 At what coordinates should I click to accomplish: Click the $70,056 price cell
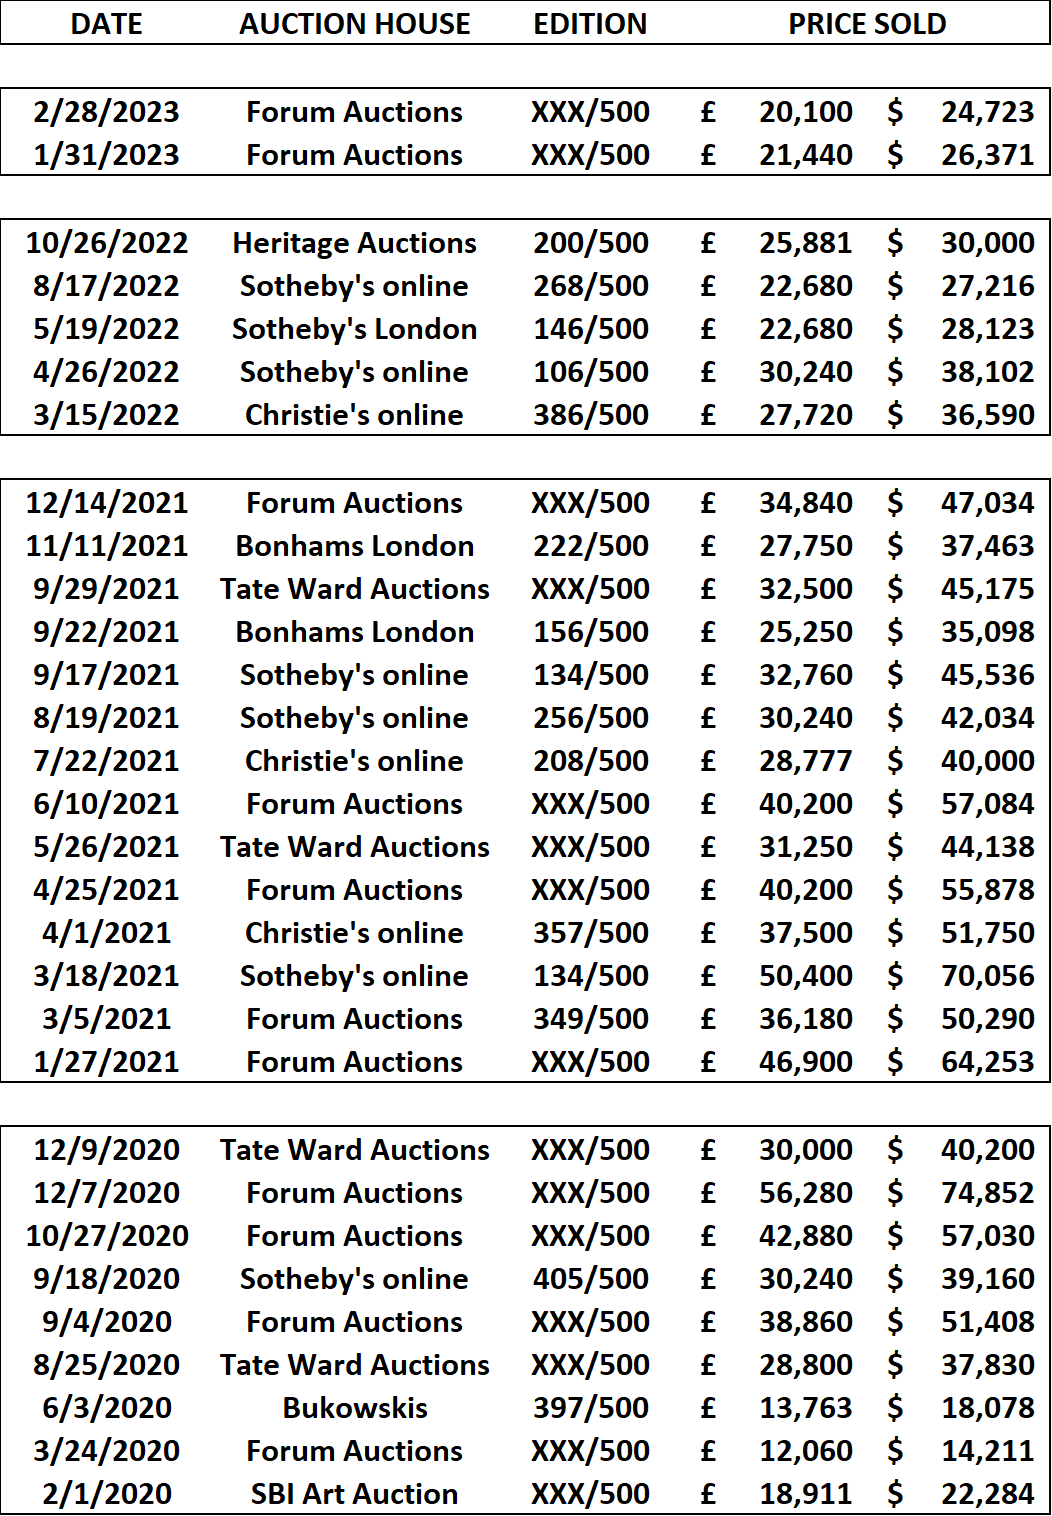(961, 976)
